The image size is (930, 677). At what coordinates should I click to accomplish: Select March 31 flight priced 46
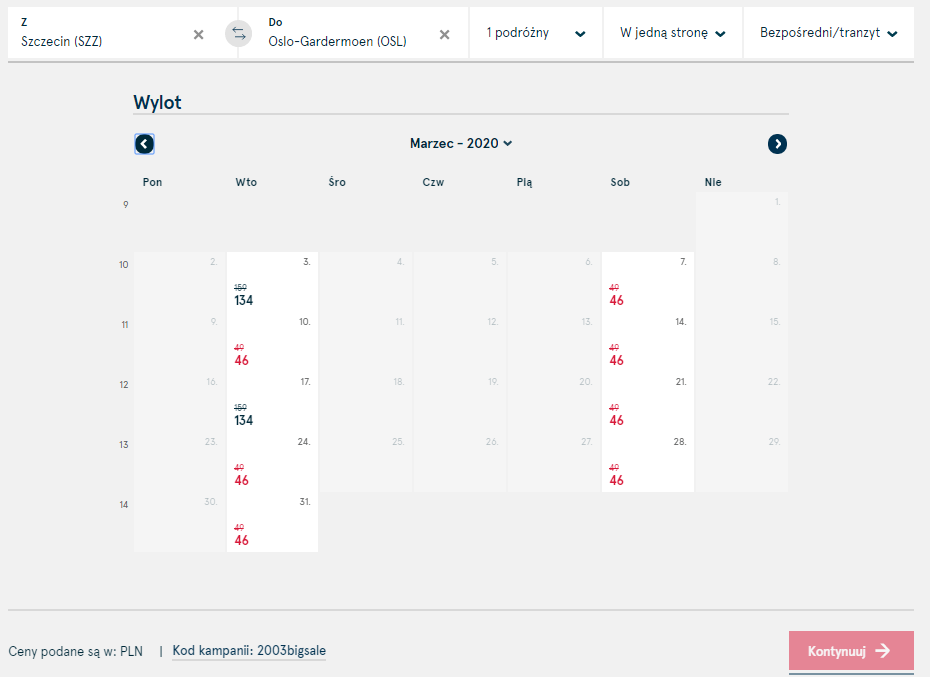[x=273, y=522]
